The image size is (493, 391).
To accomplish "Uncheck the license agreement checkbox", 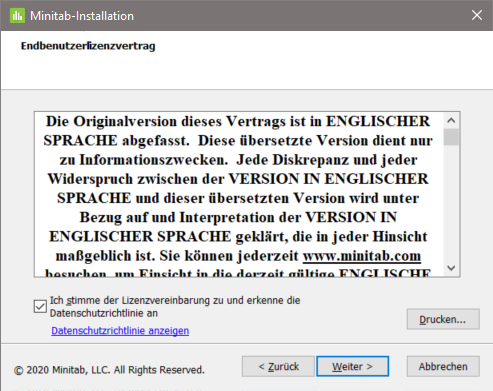I will (40, 306).
